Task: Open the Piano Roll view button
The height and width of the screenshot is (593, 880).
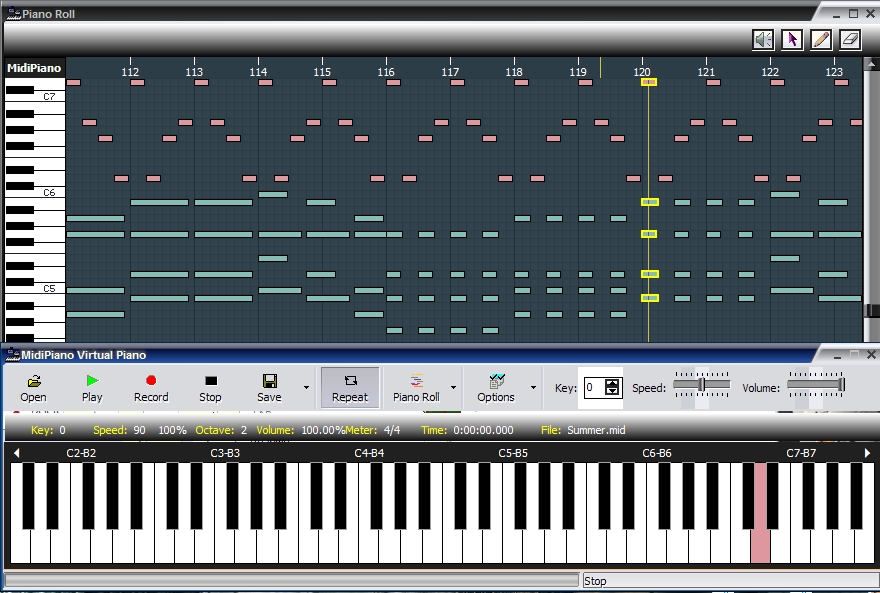Action: coord(416,388)
